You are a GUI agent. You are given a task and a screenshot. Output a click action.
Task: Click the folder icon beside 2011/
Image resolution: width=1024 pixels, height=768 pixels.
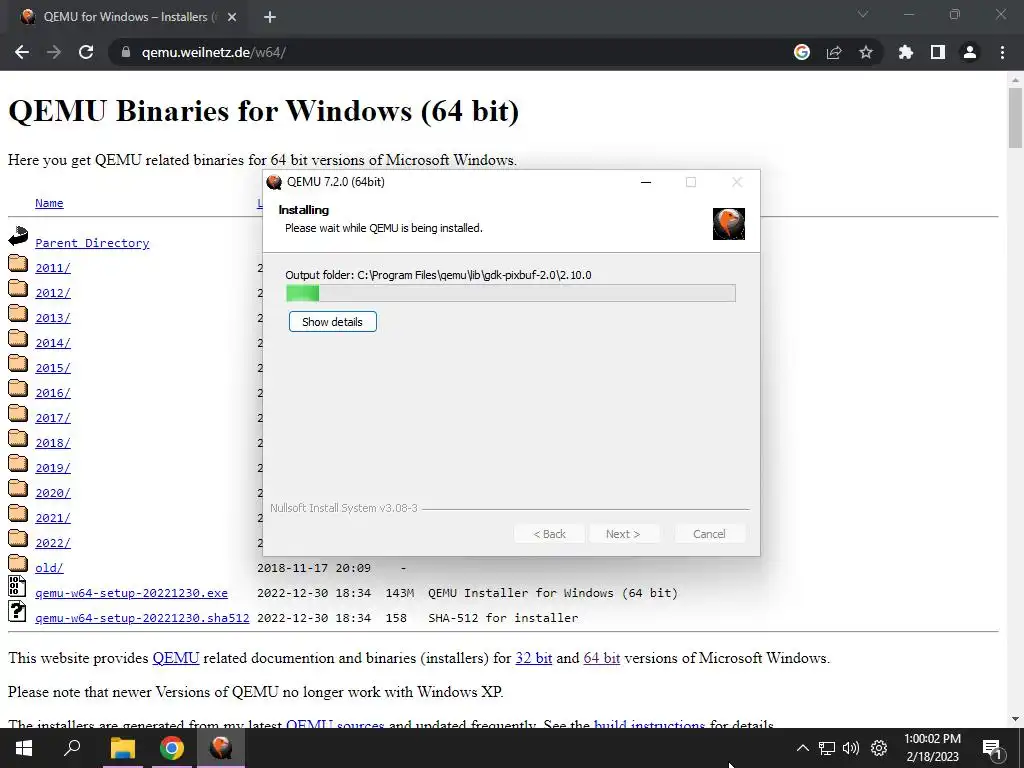tap(18, 263)
